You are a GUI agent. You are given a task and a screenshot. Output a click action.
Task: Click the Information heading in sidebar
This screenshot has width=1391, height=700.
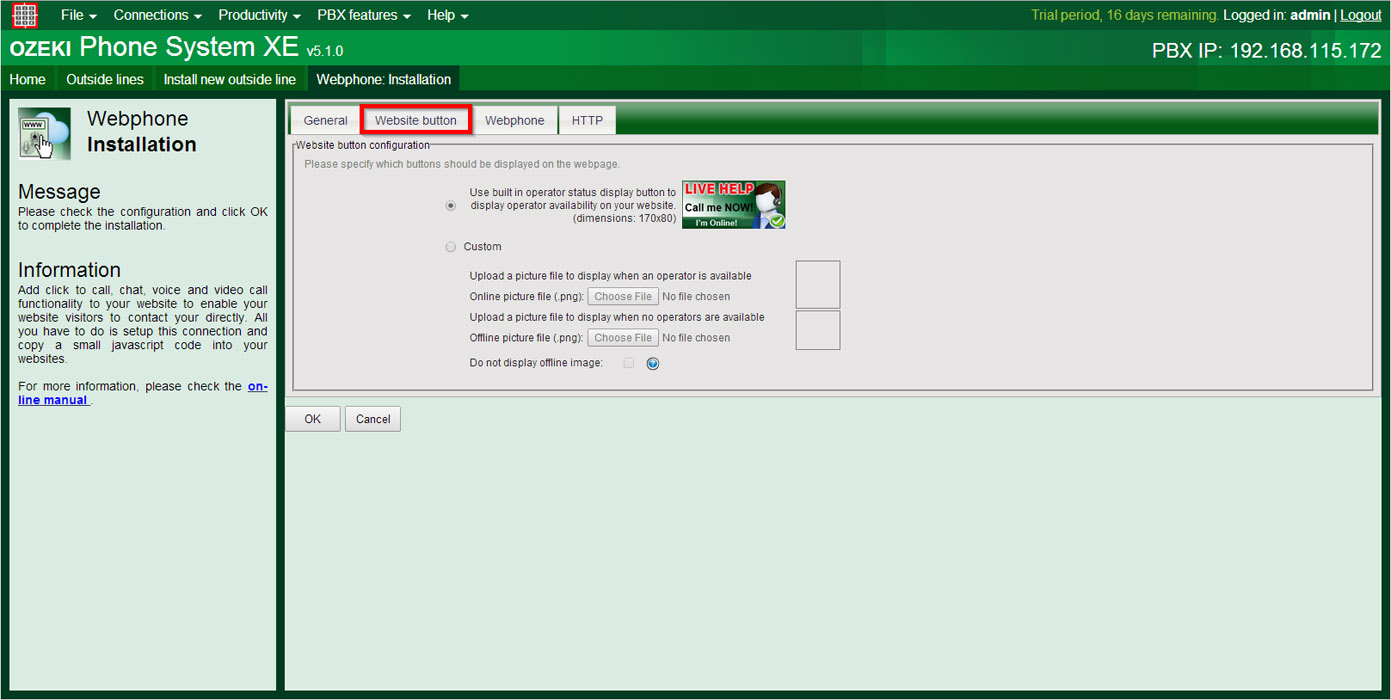[x=69, y=270]
